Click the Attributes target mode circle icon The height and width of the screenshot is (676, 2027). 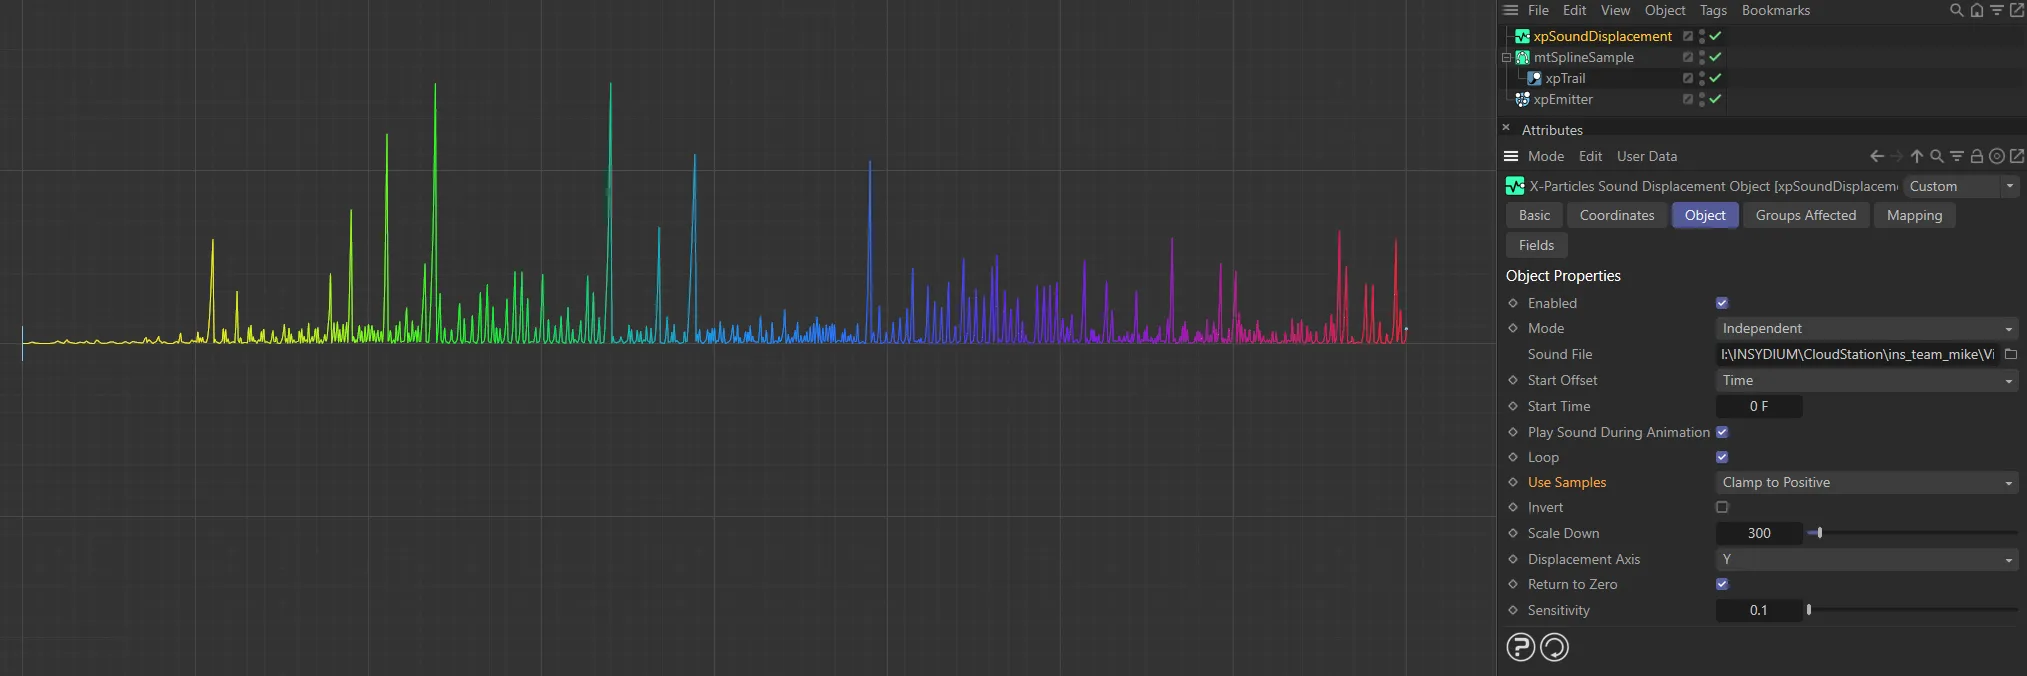(1997, 156)
